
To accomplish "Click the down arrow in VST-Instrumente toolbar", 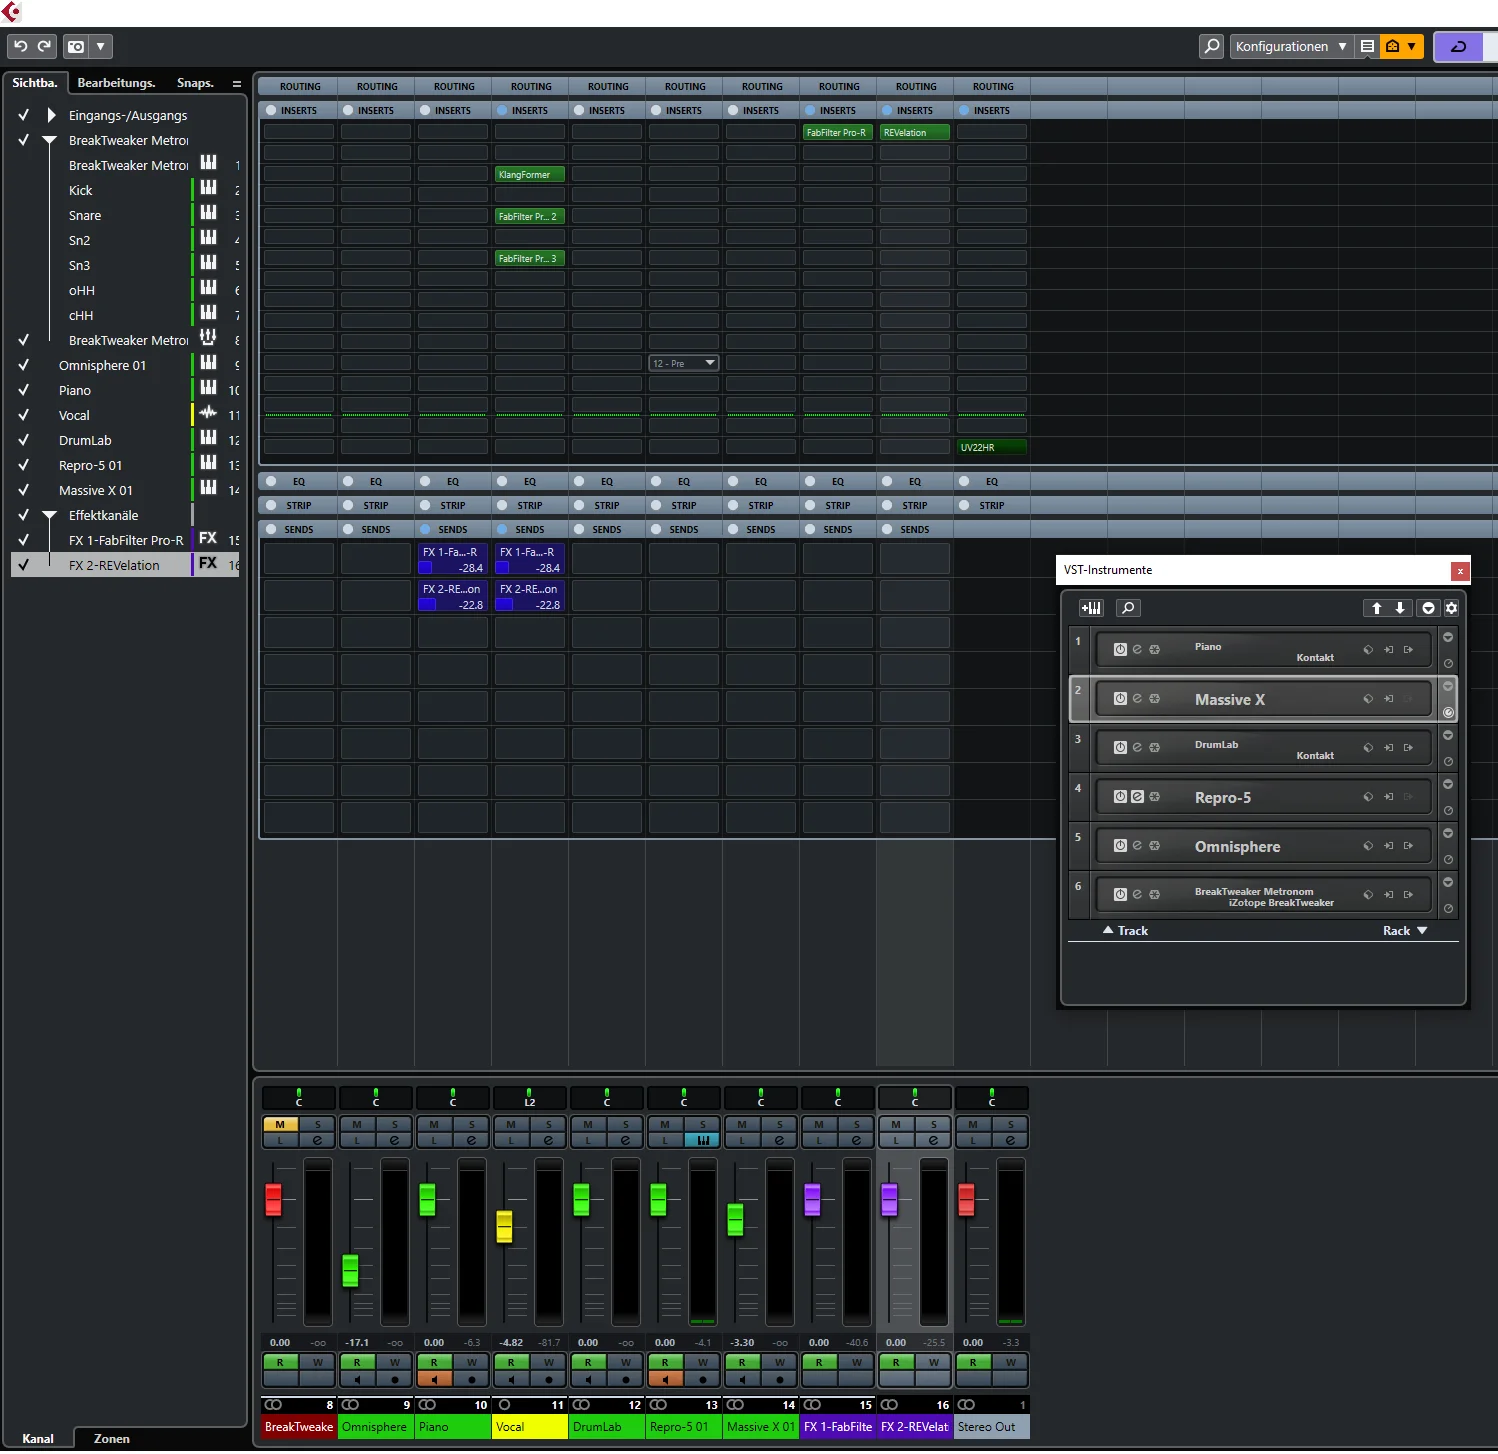I will [x=1400, y=608].
